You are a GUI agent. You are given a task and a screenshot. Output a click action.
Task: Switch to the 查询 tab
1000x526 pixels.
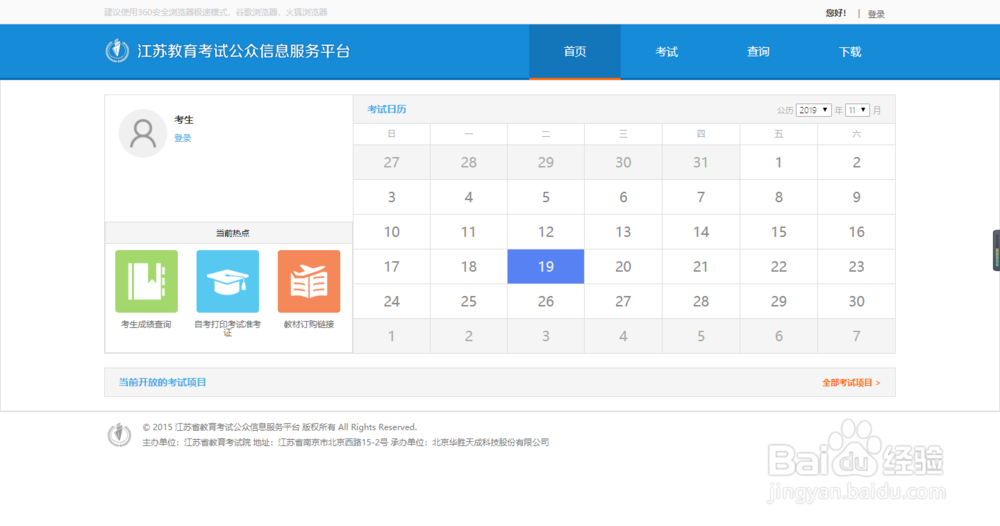758,52
